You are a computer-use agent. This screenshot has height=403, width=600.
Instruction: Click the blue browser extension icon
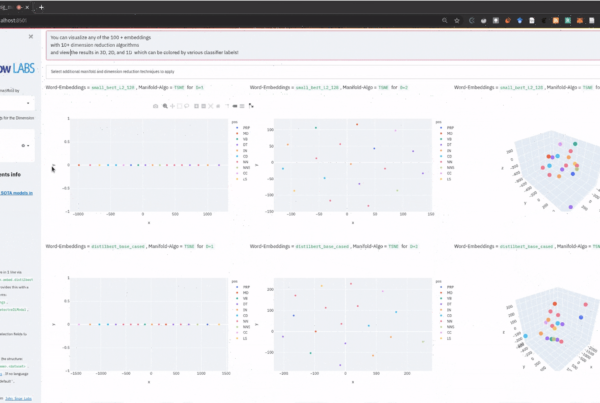[520, 20]
